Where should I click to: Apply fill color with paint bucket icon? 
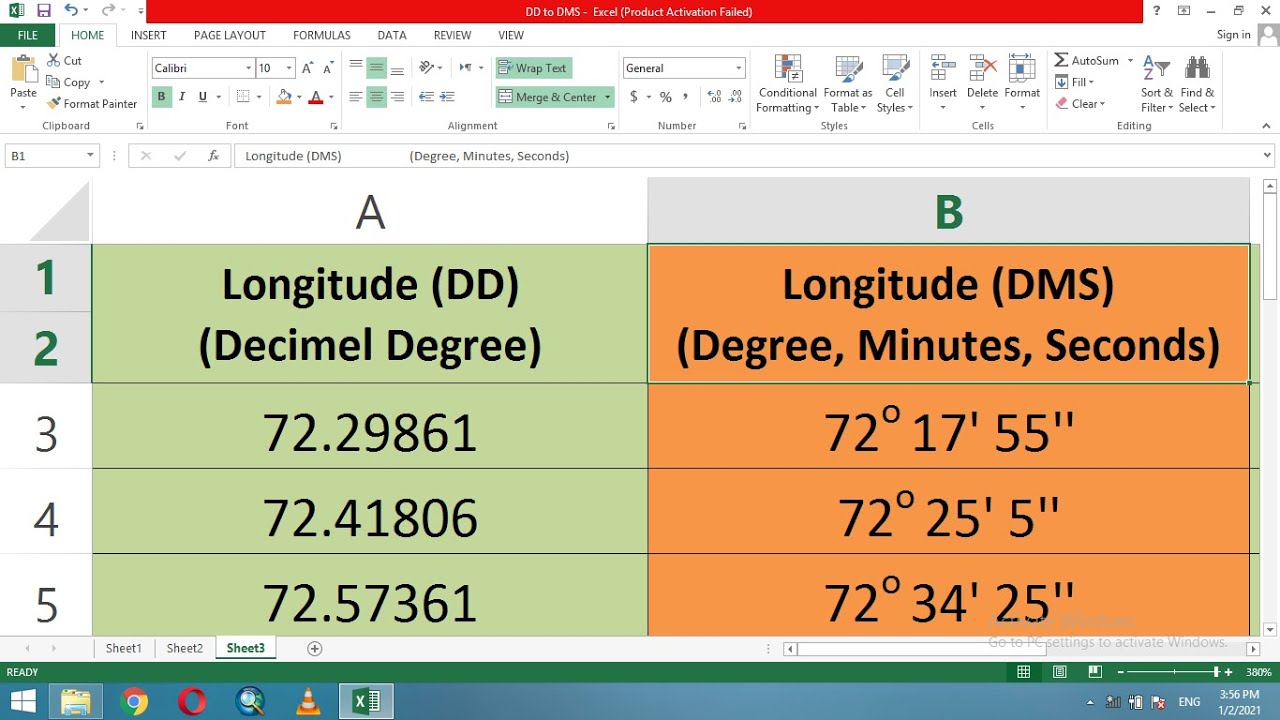pyautogui.click(x=284, y=97)
